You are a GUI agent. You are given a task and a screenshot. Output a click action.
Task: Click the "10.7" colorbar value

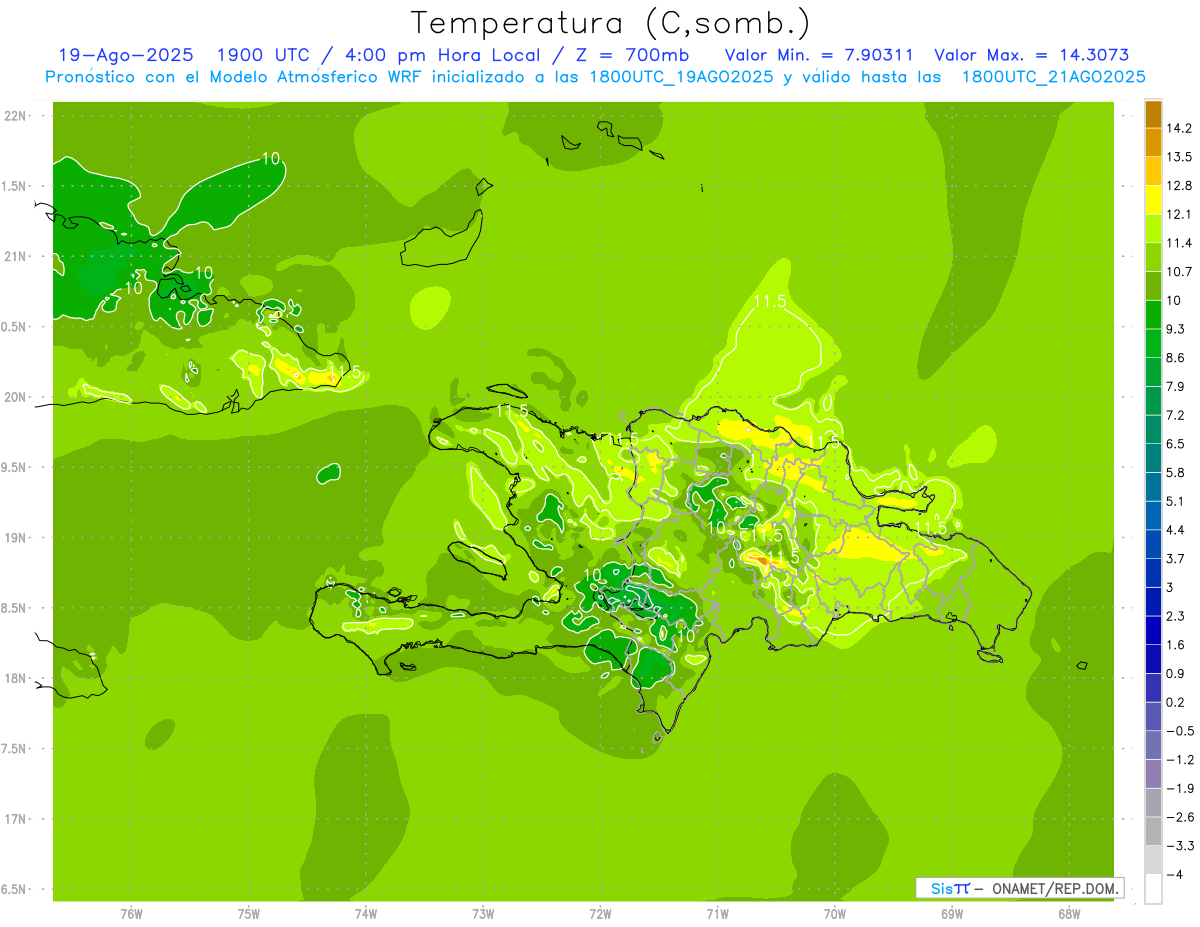(1179, 272)
